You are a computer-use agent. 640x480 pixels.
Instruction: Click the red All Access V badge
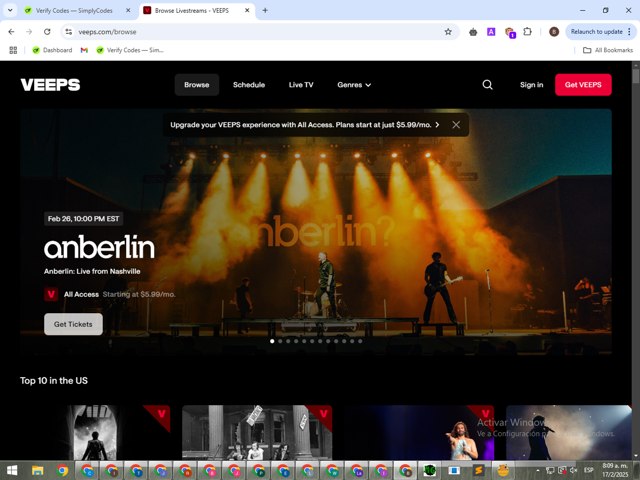click(x=51, y=294)
